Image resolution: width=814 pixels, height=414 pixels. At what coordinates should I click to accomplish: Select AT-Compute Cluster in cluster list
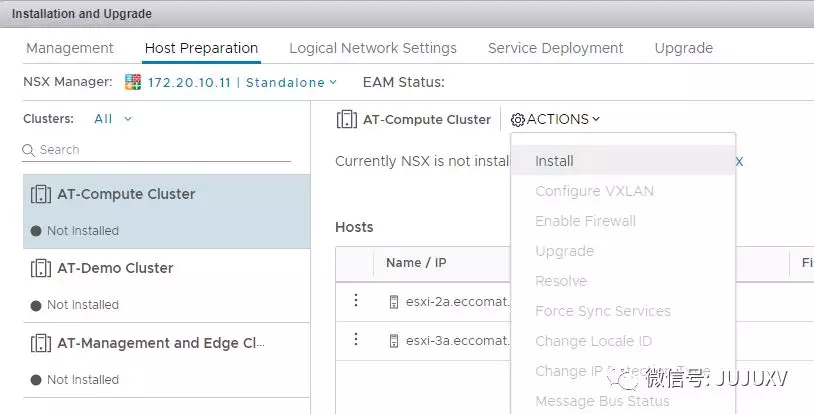click(167, 211)
